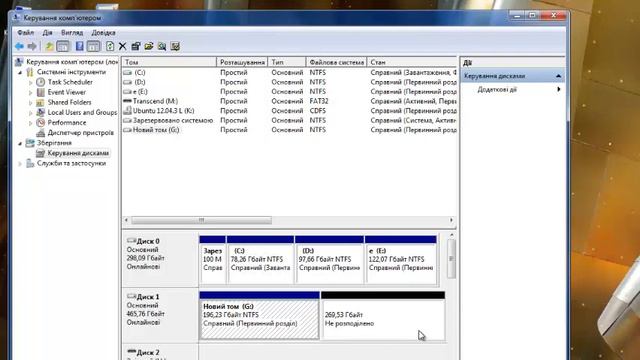Sort by the Файлова система column header
Viewport: 640px width, 360px height.
pos(336,62)
